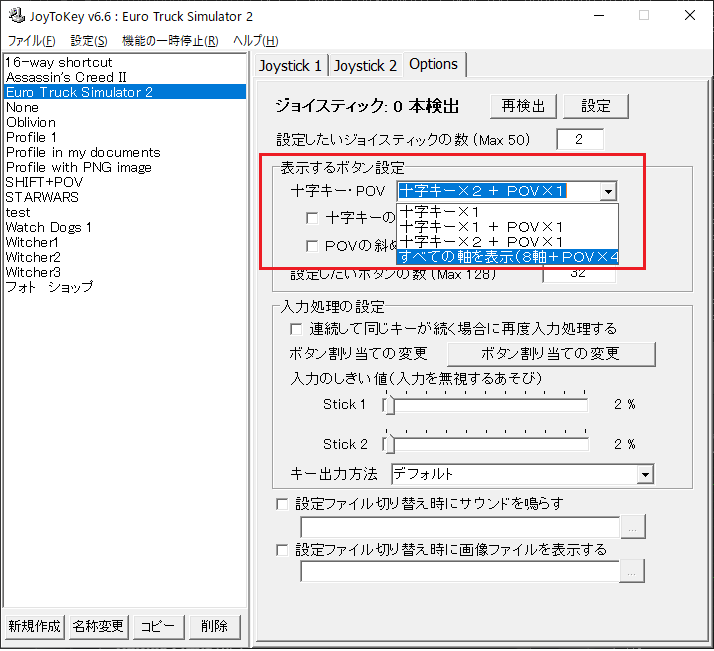Screen dimensions: 714x651
Task: Enable 設定ファイル切り替え時に画像ファイルを表示する checkbox
Action: [x=282, y=550]
